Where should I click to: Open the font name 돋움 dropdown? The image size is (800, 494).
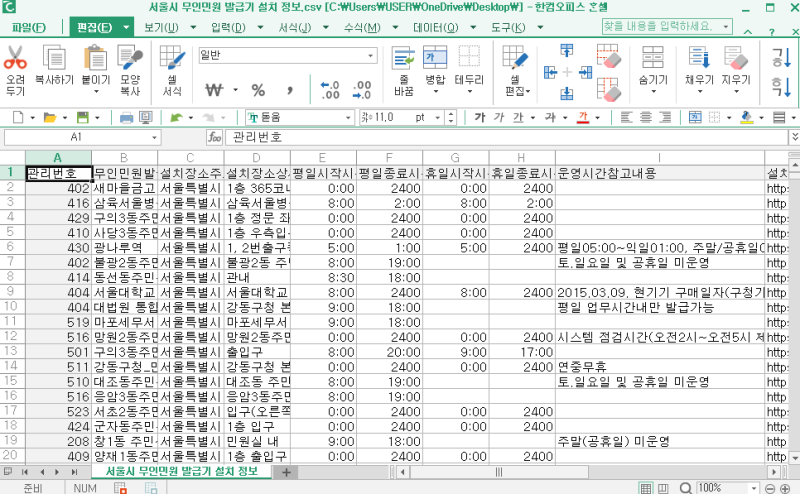click(x=347, y=117)
